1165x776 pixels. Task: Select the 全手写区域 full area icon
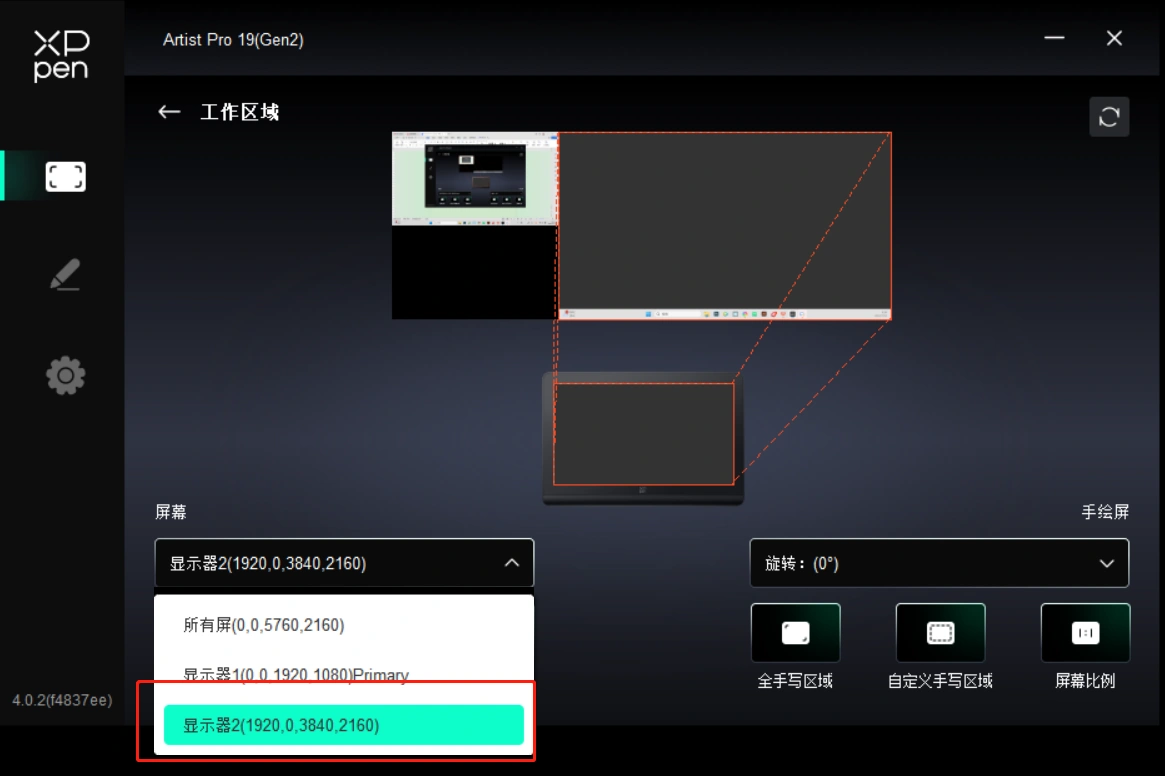pos(795,633)
